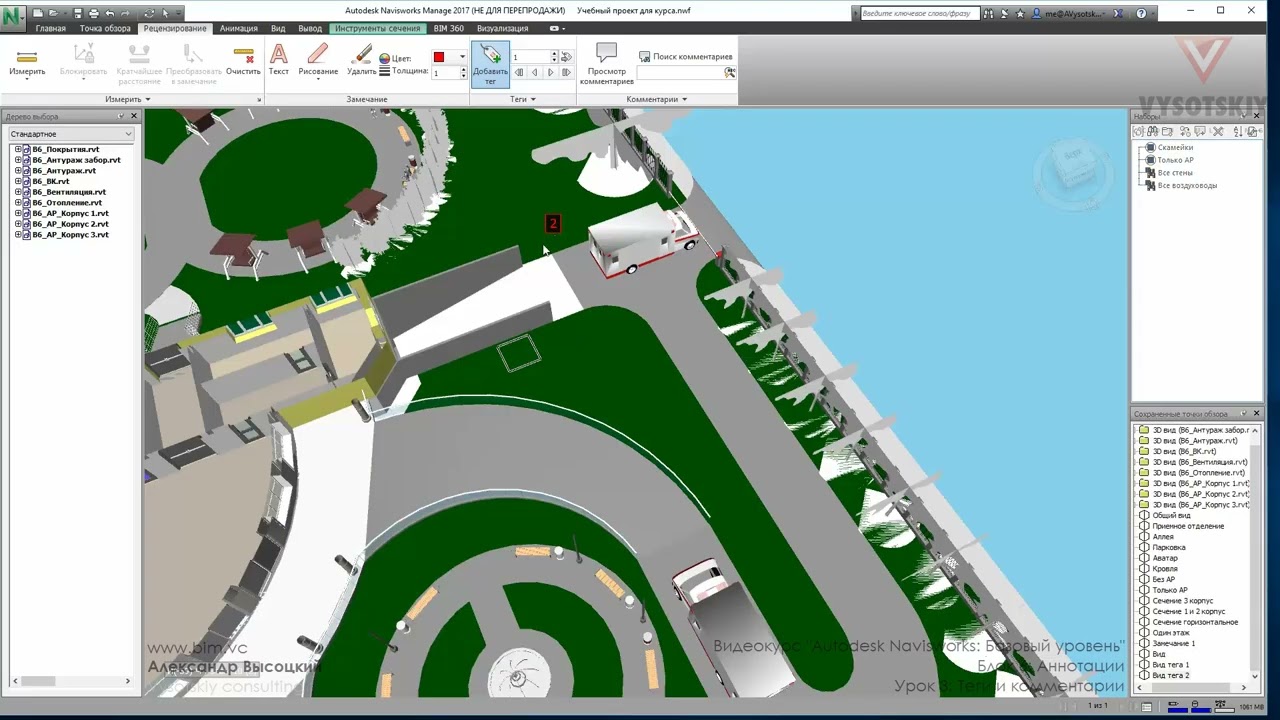1280x720 pixels.
Task: Click Просмотр комментариев view comments tool
Action: tap(606, 64)
